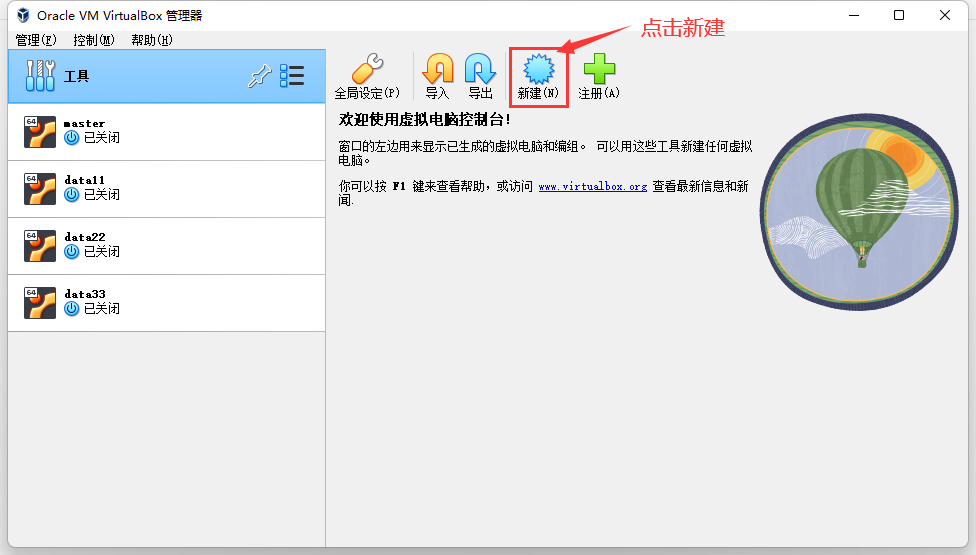Click the 'master' VM name text
The image size is (976, 555).
point(85,123)
